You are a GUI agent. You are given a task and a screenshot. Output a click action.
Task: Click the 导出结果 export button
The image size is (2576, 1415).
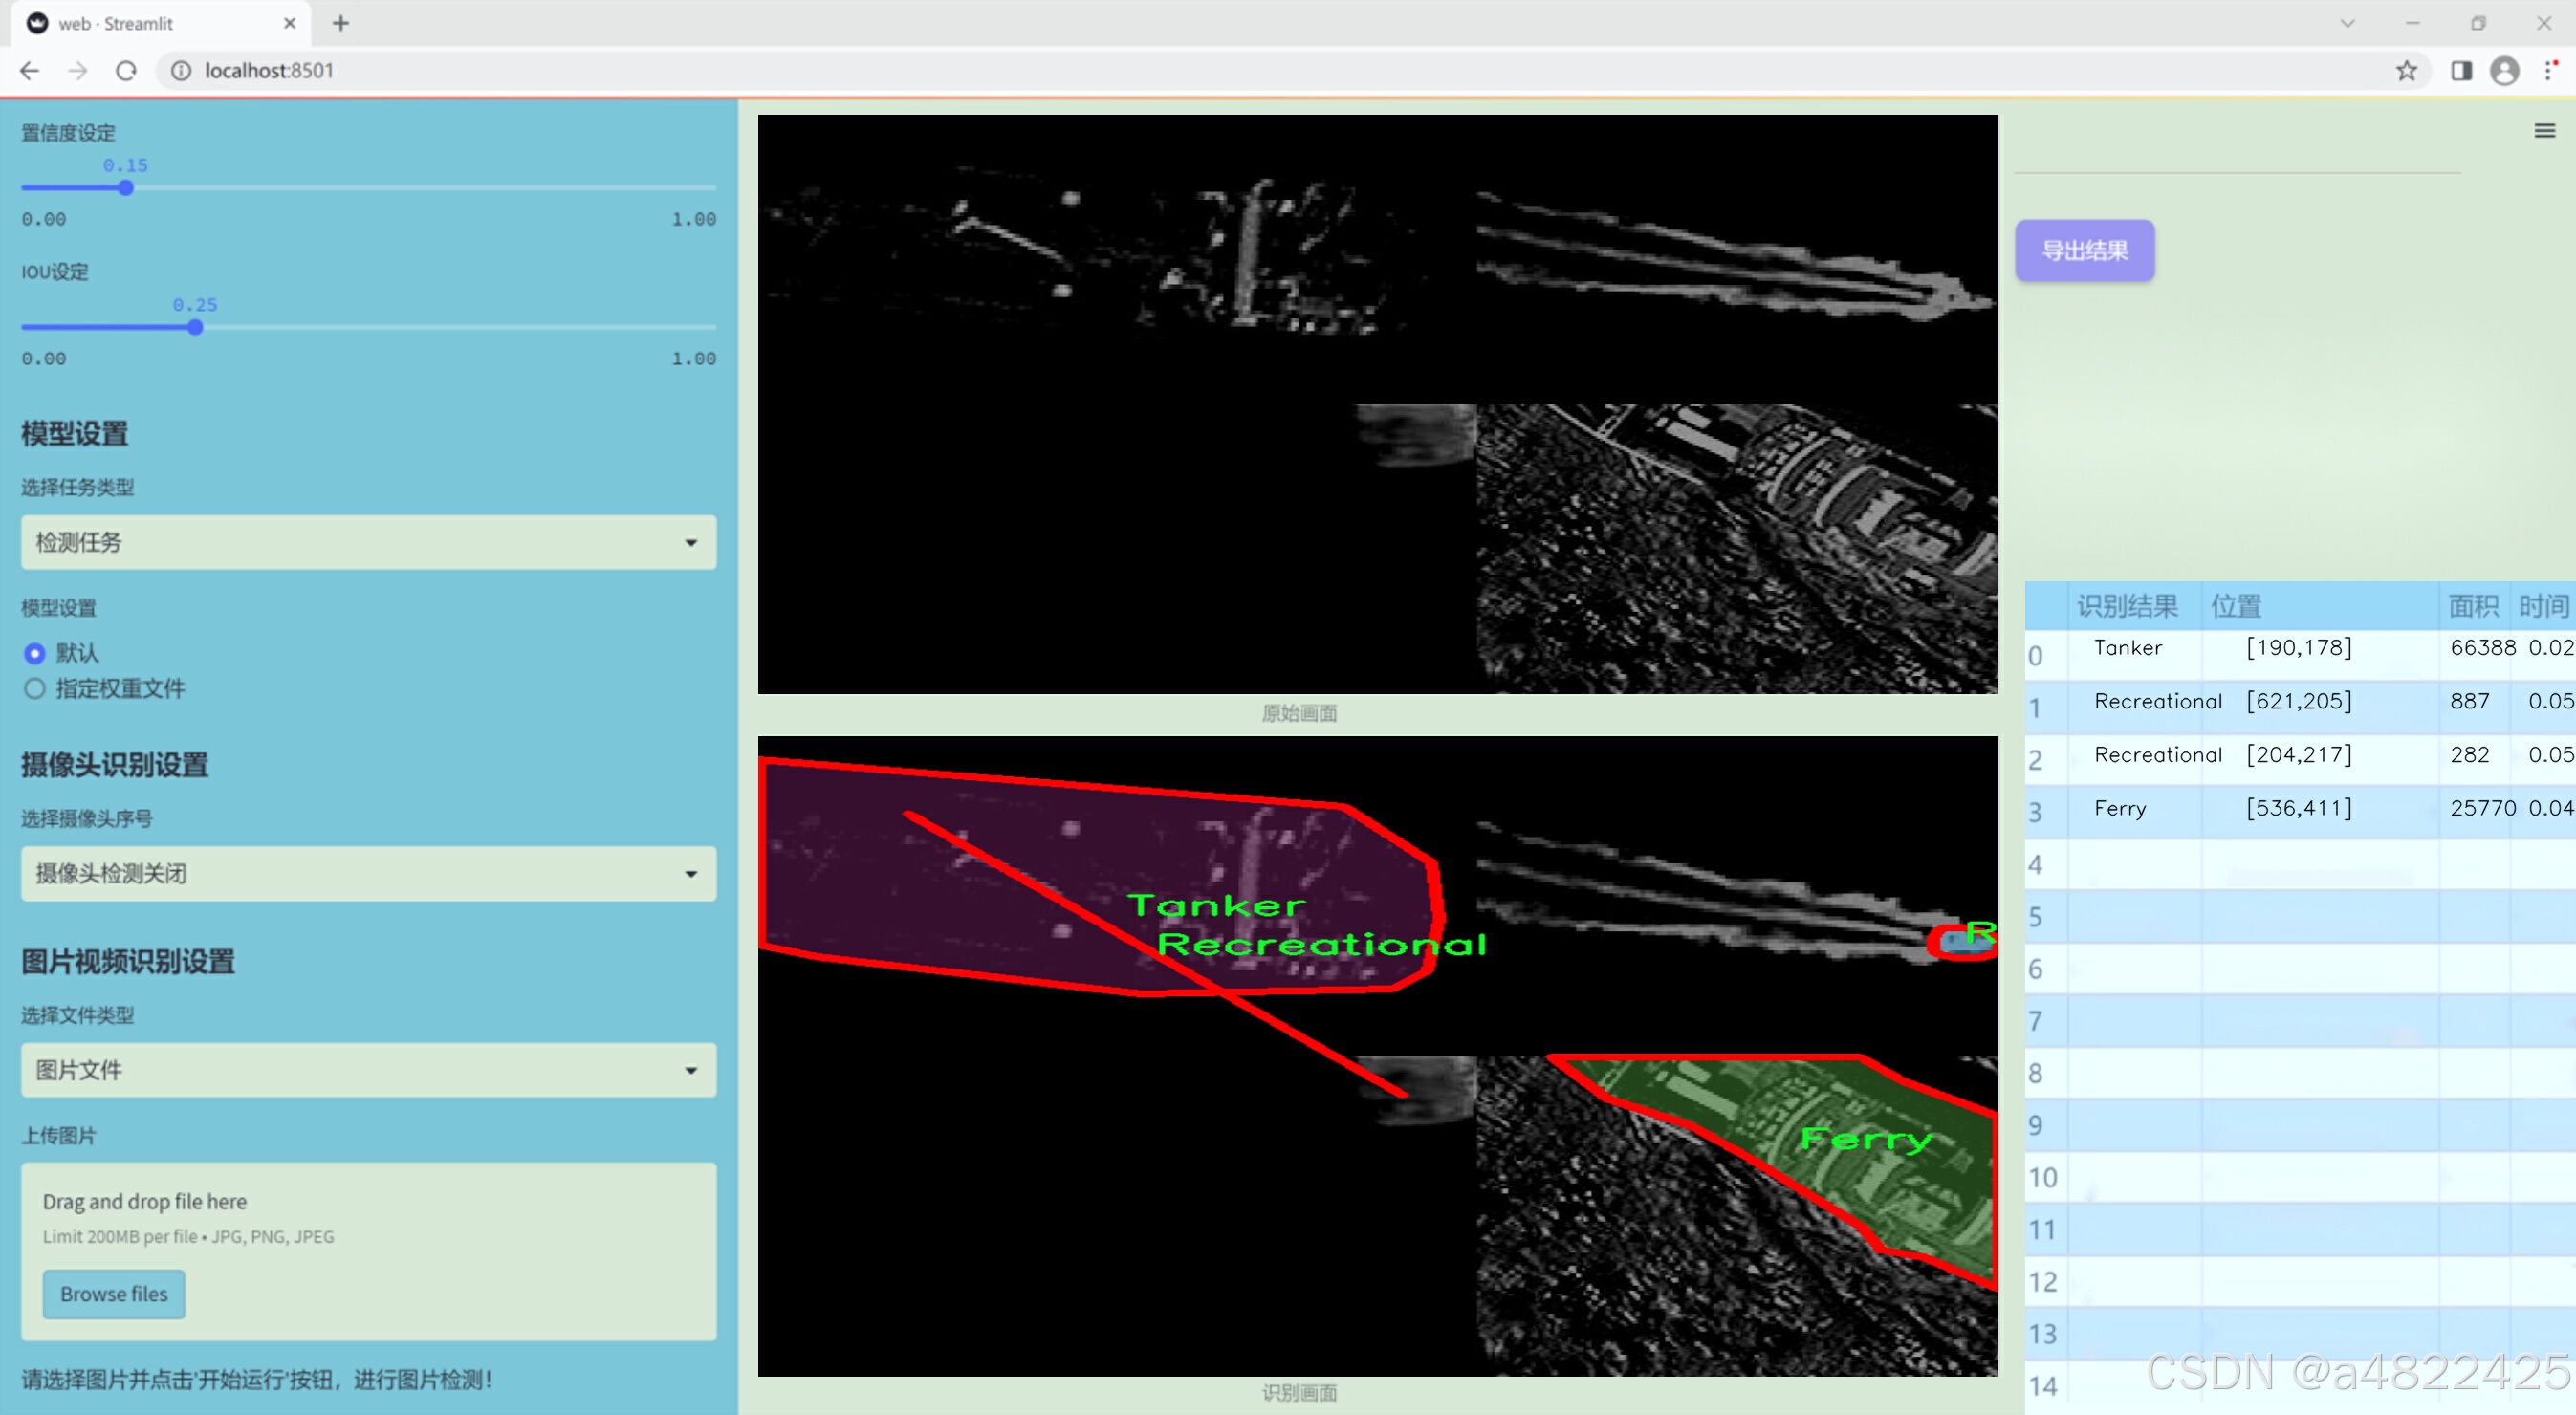pos(2084,251)
